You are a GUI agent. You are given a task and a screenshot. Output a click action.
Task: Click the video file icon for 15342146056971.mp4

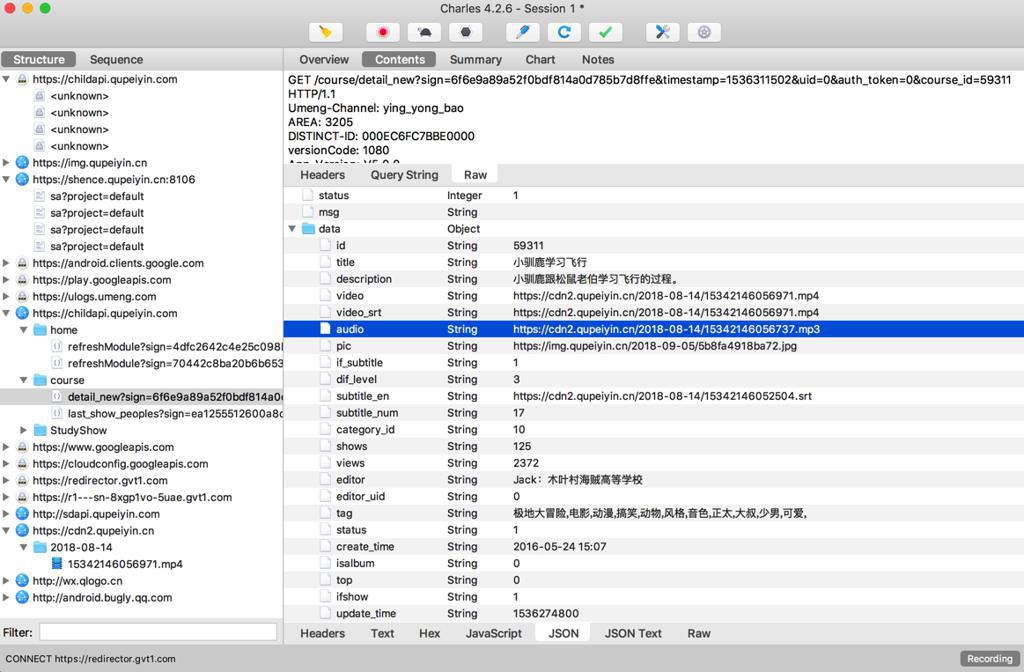click(x=57, y=564)
